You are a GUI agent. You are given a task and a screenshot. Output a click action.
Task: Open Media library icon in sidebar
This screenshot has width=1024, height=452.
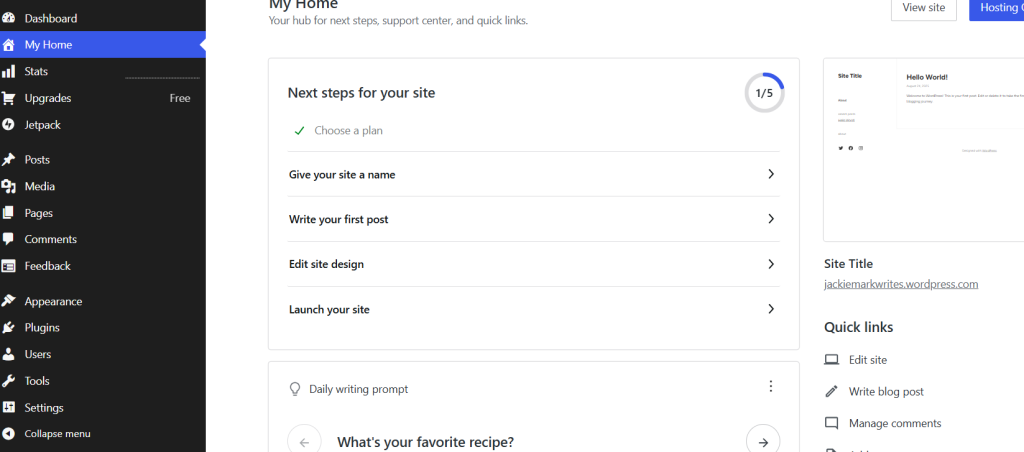[x=8, y=186]
